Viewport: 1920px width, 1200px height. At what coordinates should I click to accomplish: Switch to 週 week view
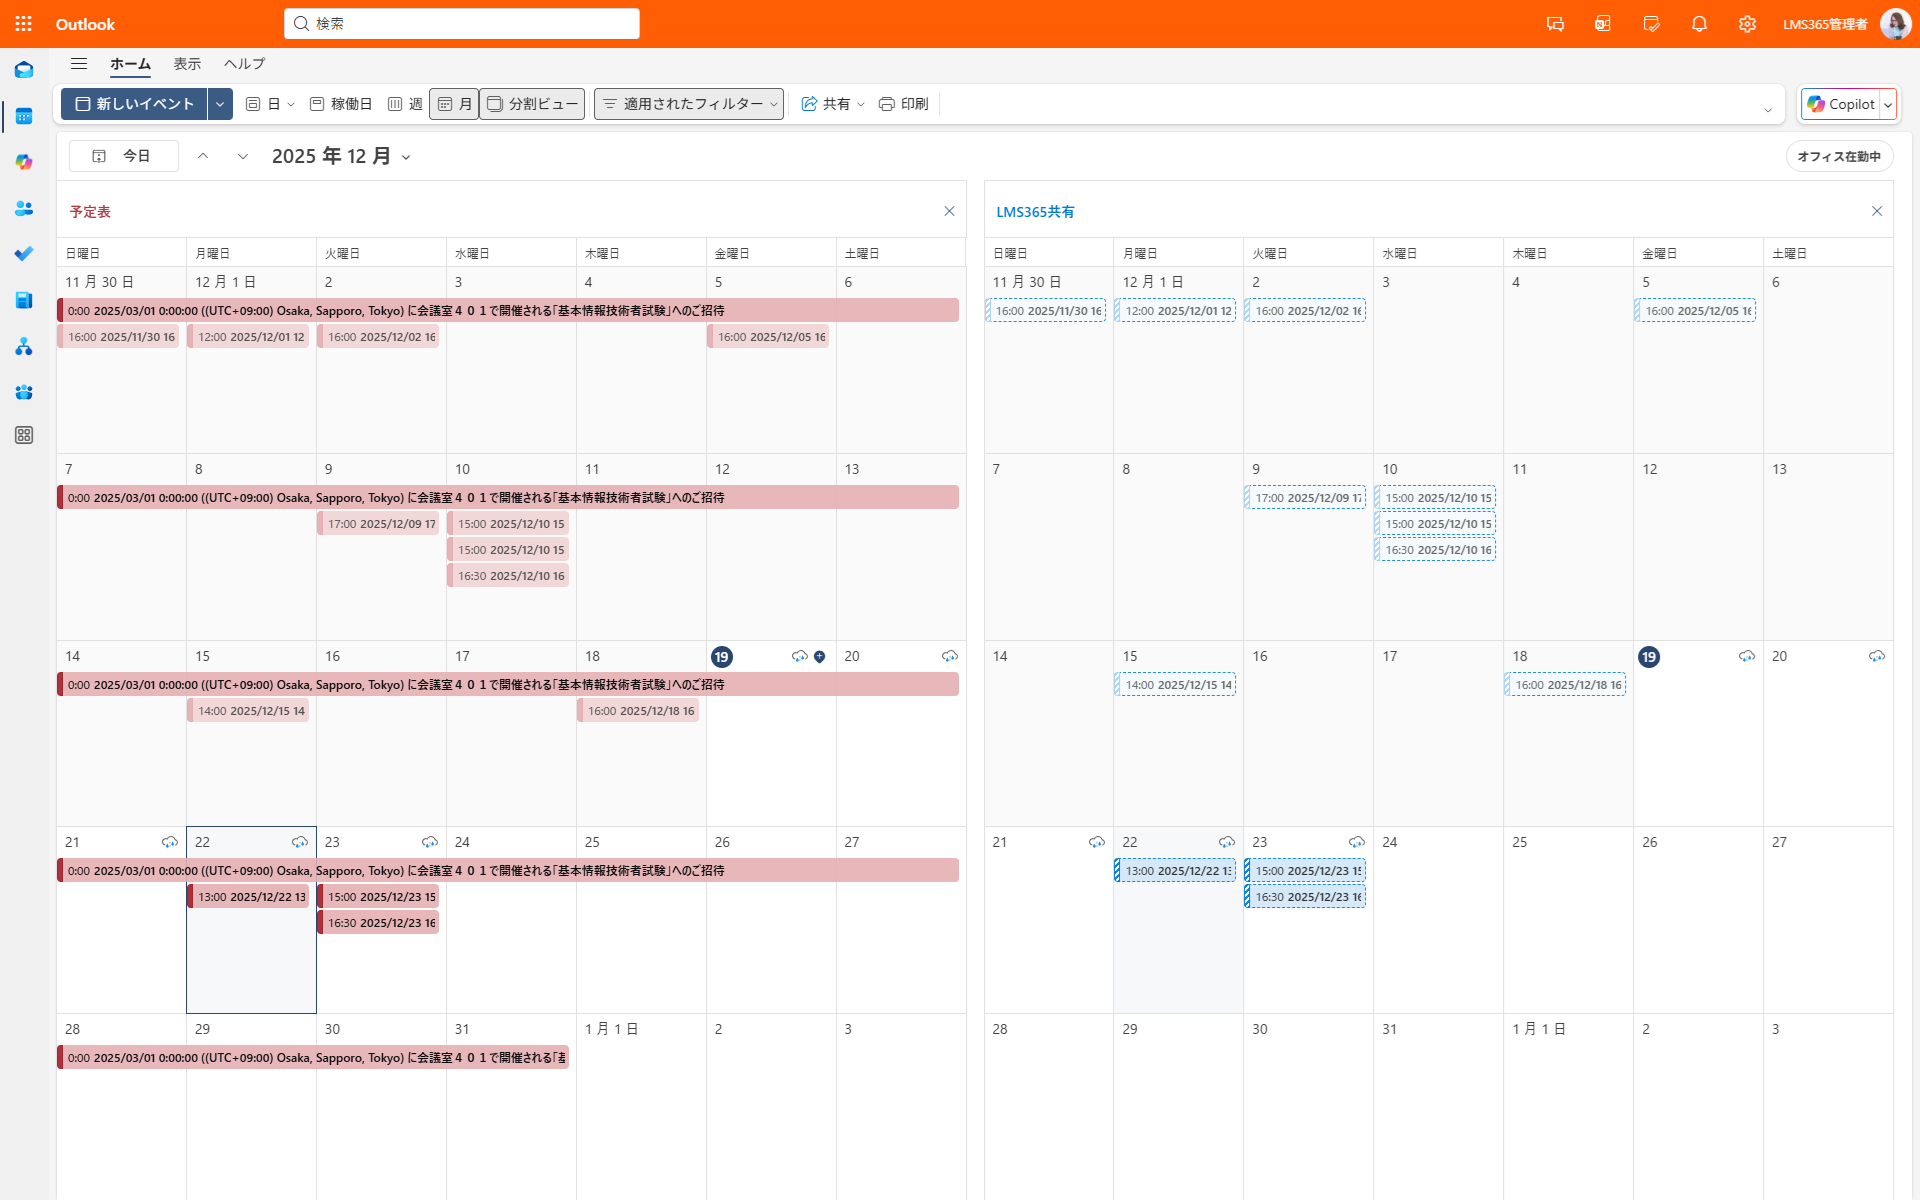coord(405,104)
